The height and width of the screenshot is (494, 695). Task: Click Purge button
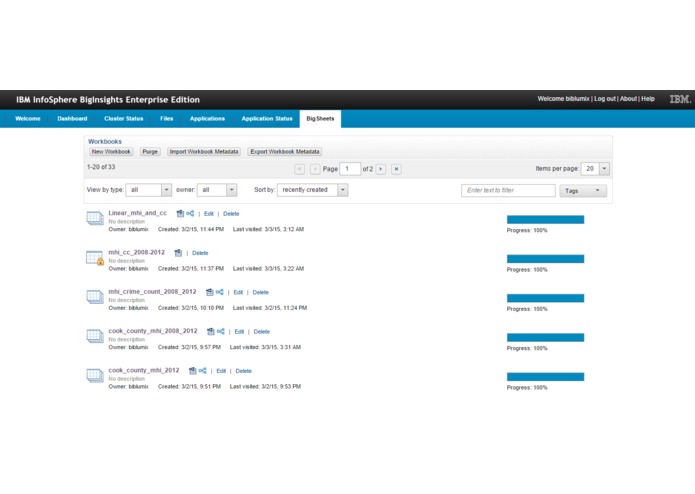[x=150, y=152]
